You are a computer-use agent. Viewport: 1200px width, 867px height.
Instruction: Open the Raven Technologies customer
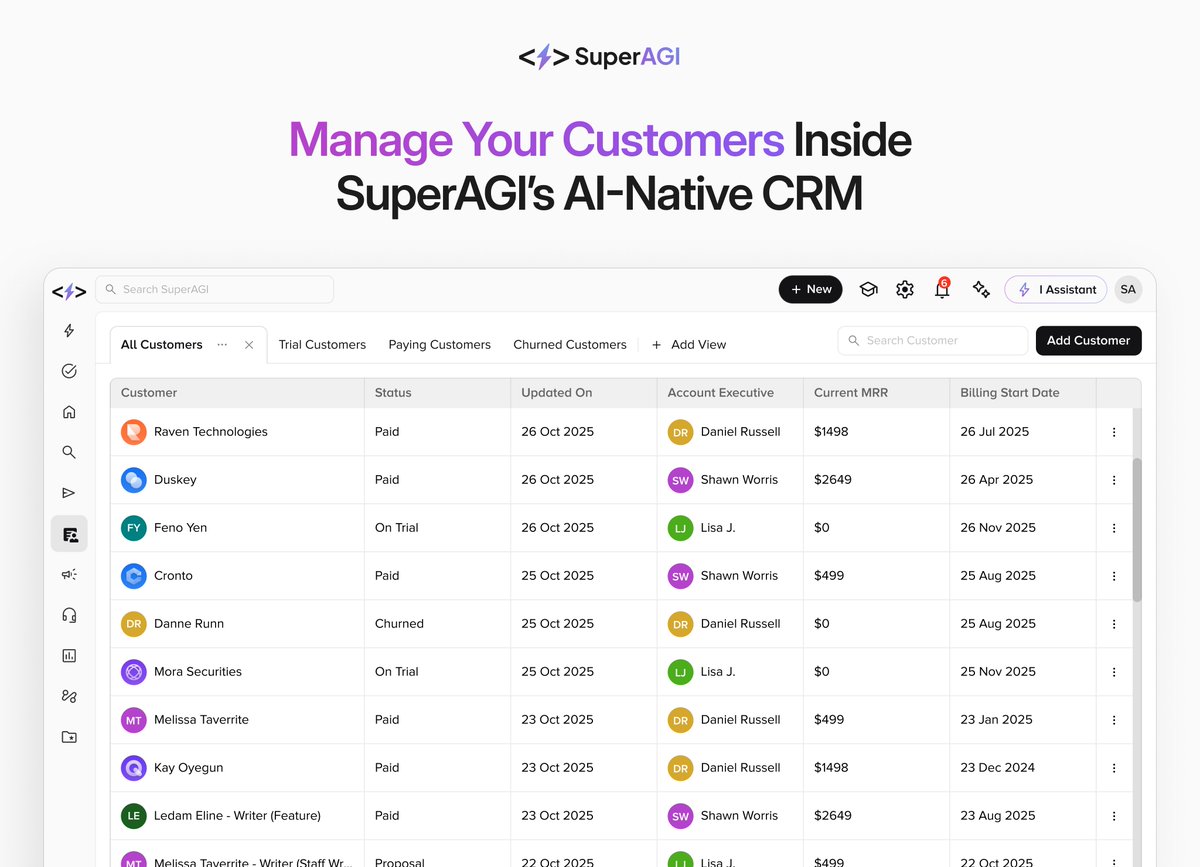(211, 432)
